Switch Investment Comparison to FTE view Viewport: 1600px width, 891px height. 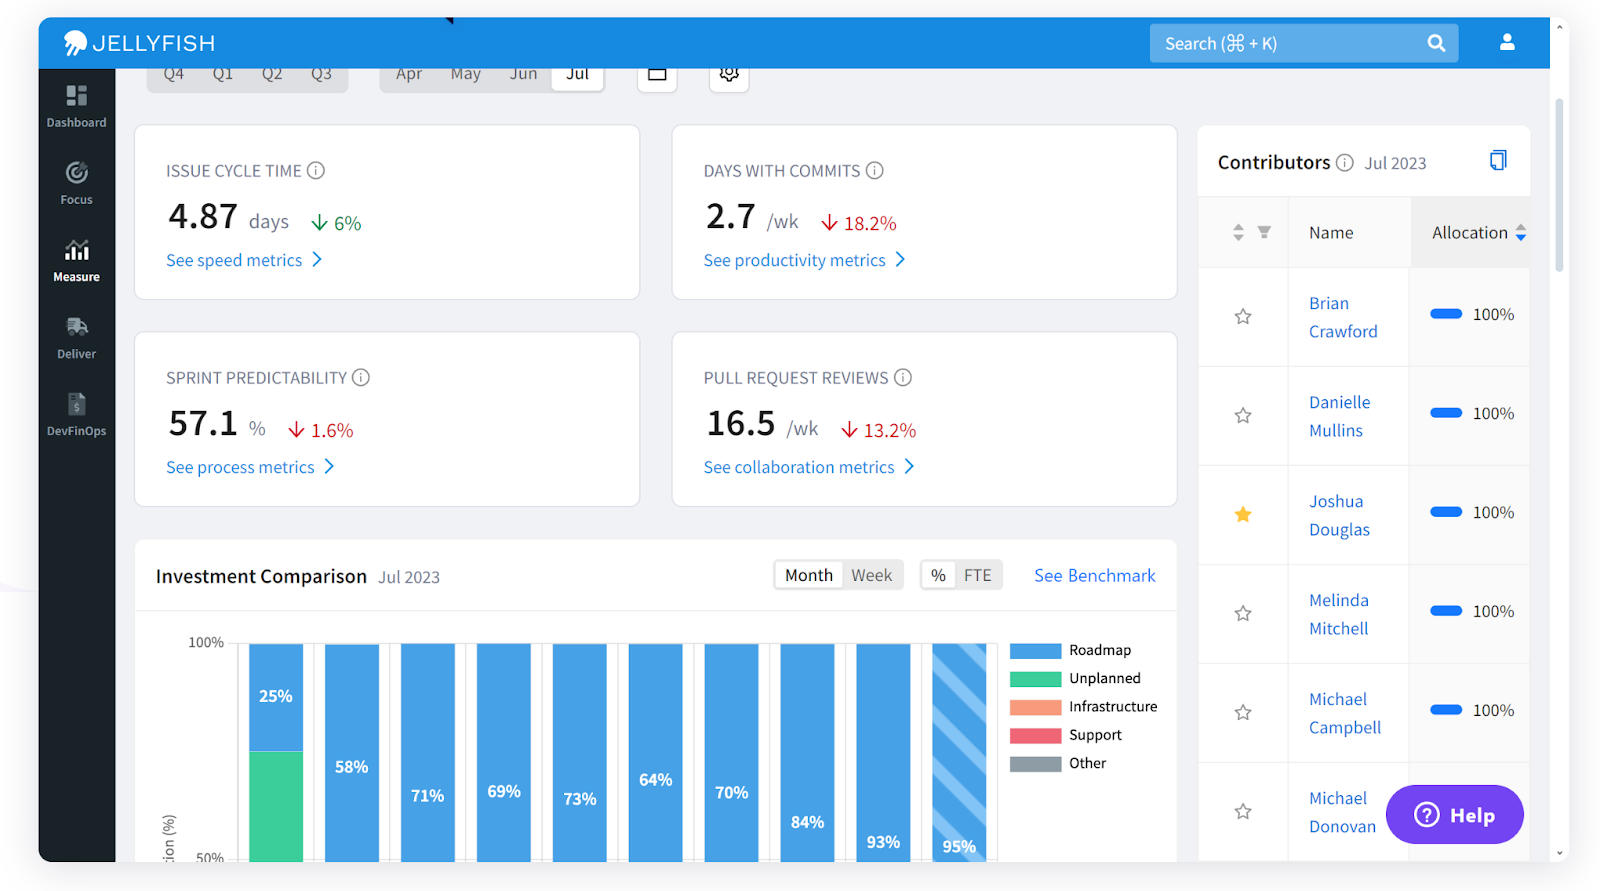coord(977,576)
